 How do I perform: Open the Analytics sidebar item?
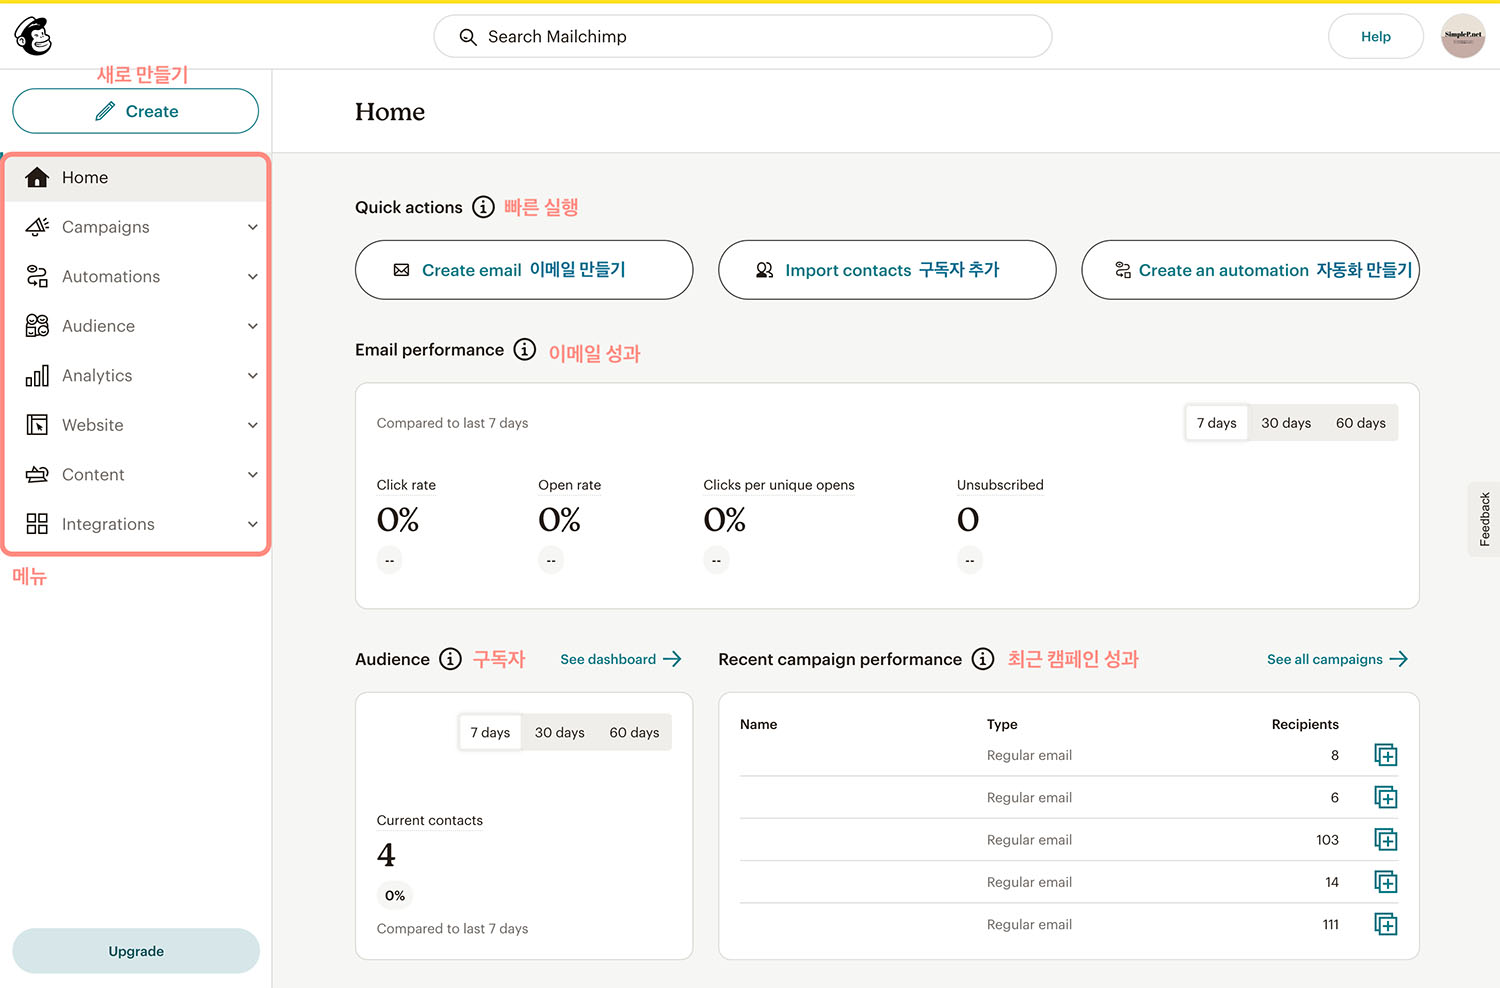pyautogui.click(x=136, y=376)
